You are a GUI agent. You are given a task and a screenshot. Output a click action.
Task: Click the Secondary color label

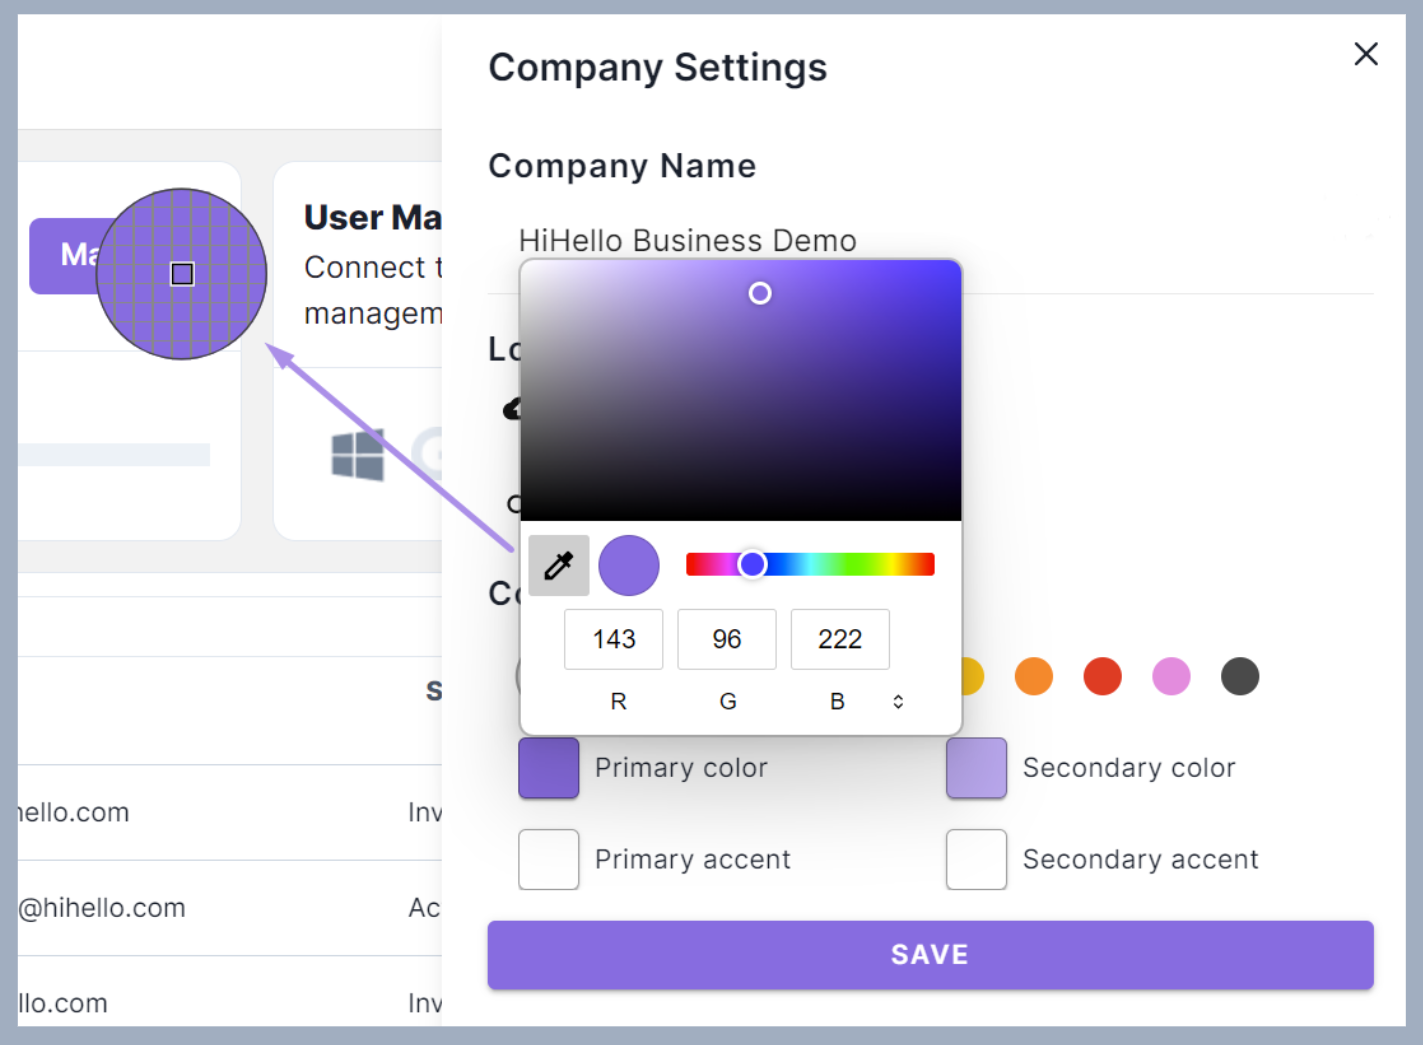tap(1129, 768)
